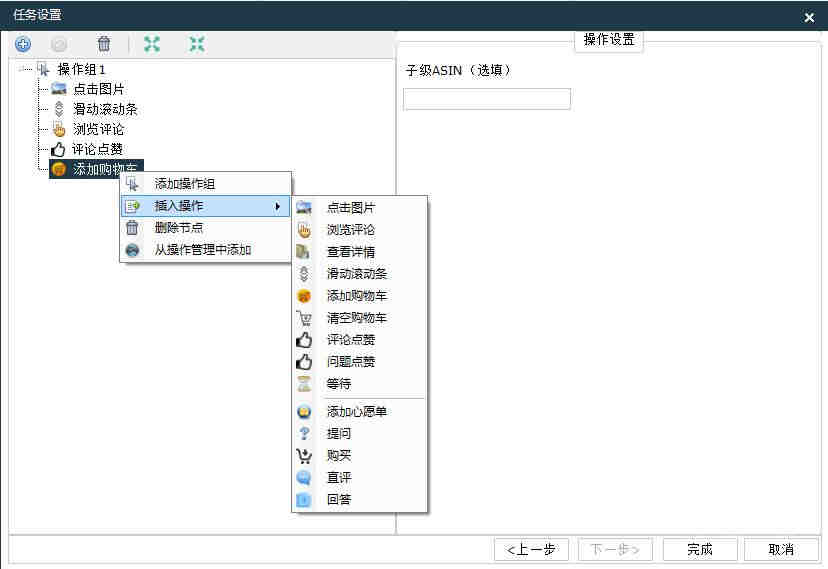
Task: Insert 查看详情 from submenu
Action: point(359,252)
